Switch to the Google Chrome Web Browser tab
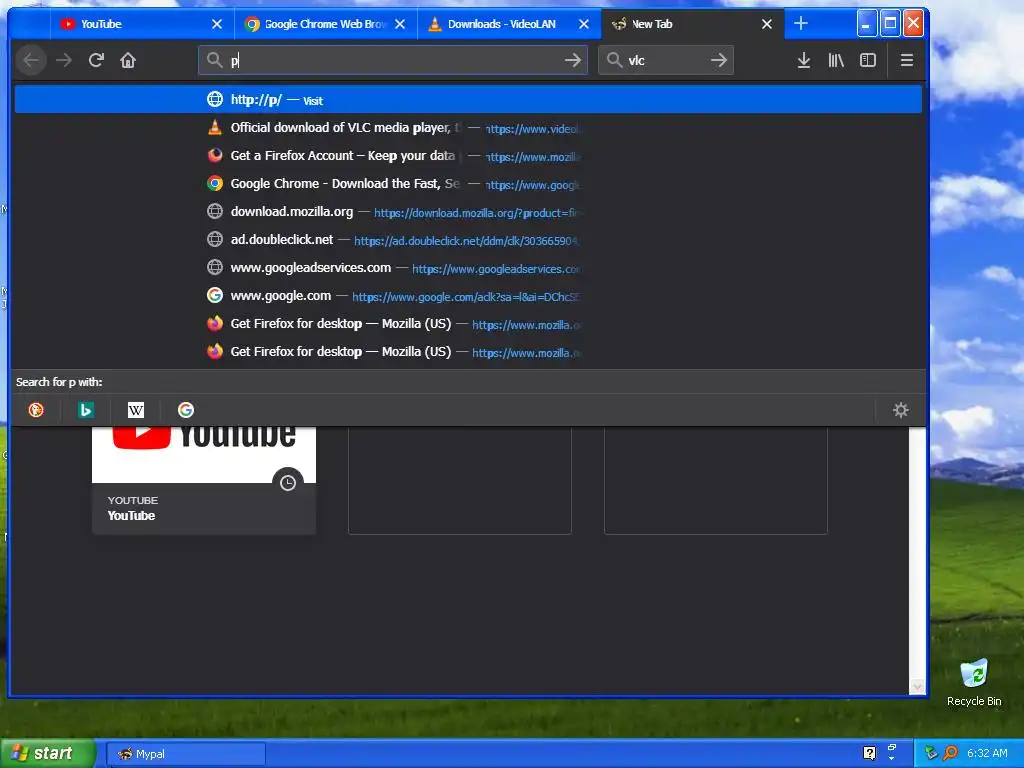The image size is (1024, 768). point(325,24)
